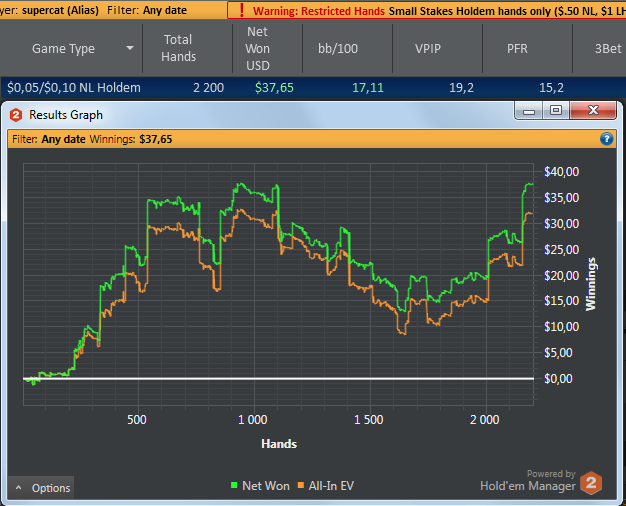Viewport: 626px width, 506px height.
Task: Sort by VPIP column header
Action: pyautogui.click(x=428, y=49)
